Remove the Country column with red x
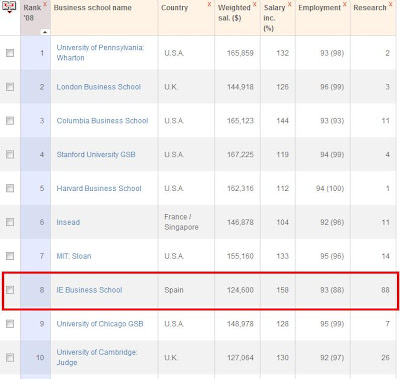 click(x=209, y=4)
